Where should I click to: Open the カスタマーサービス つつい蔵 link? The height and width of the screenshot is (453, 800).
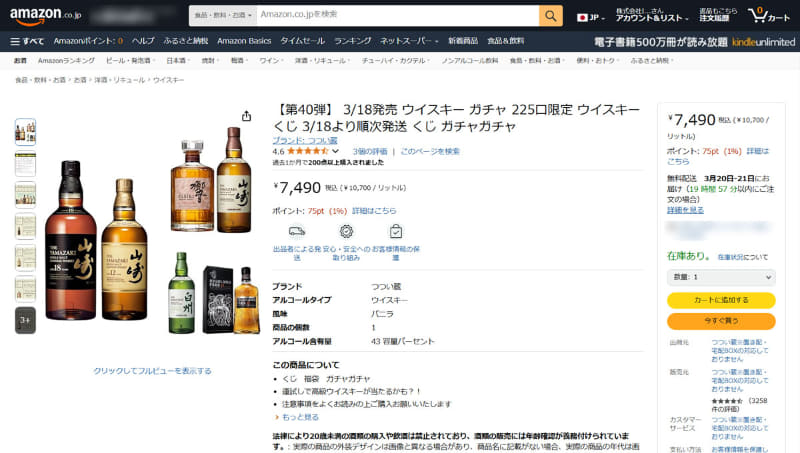(740, 428)
